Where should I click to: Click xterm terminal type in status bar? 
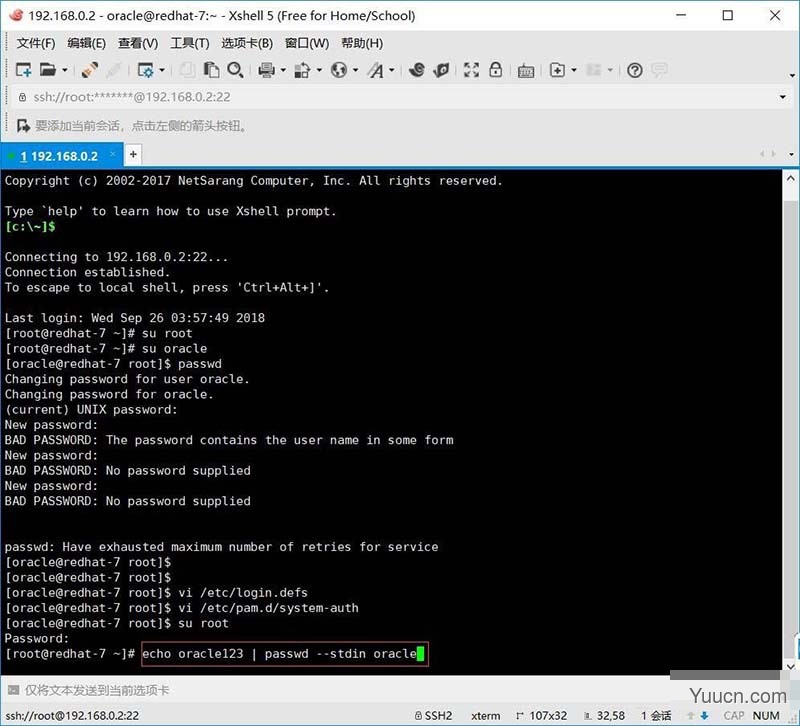click(x=485, y=716)
